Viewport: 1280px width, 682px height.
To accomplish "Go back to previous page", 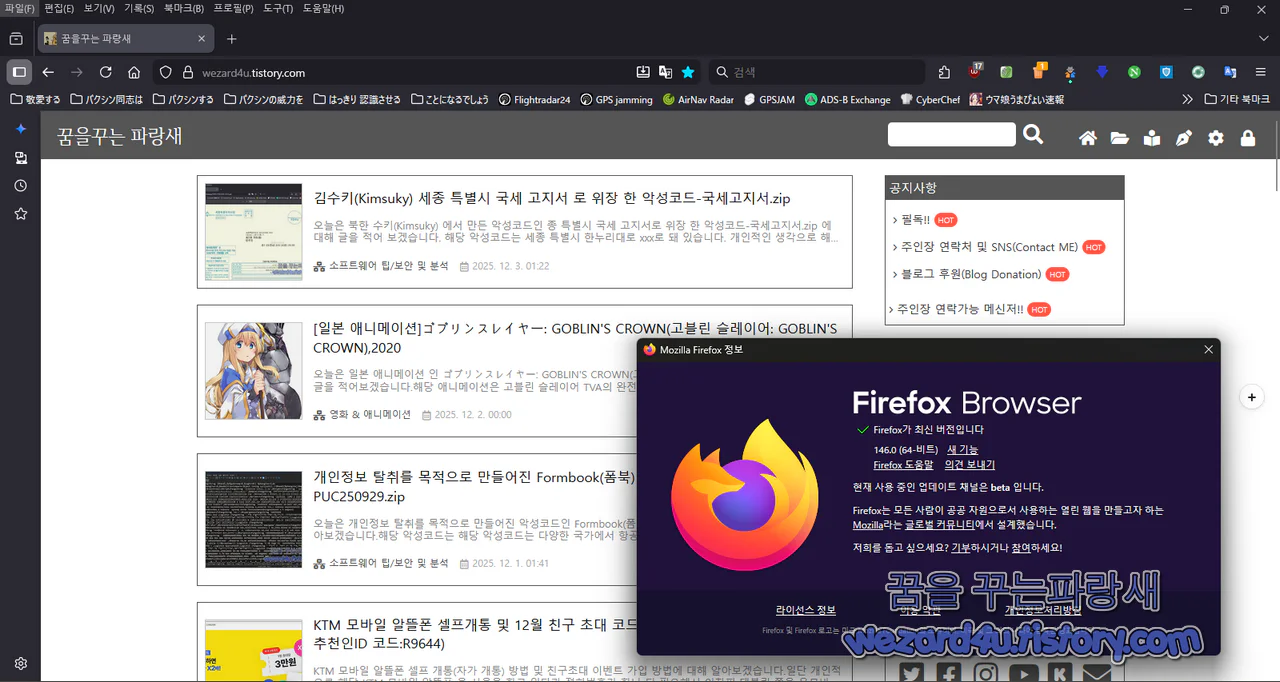I will (47, 72).
